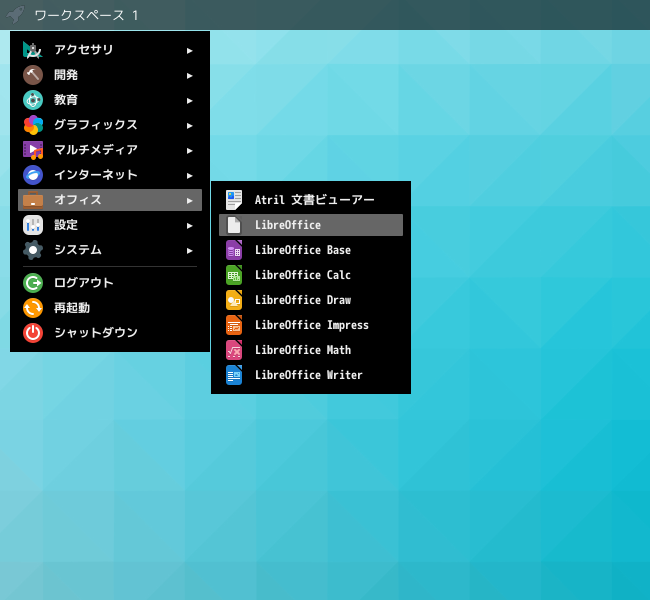Launch Atril 文書ビューアー
Viewport: 650px width, 600px height.
coord(311,200)
